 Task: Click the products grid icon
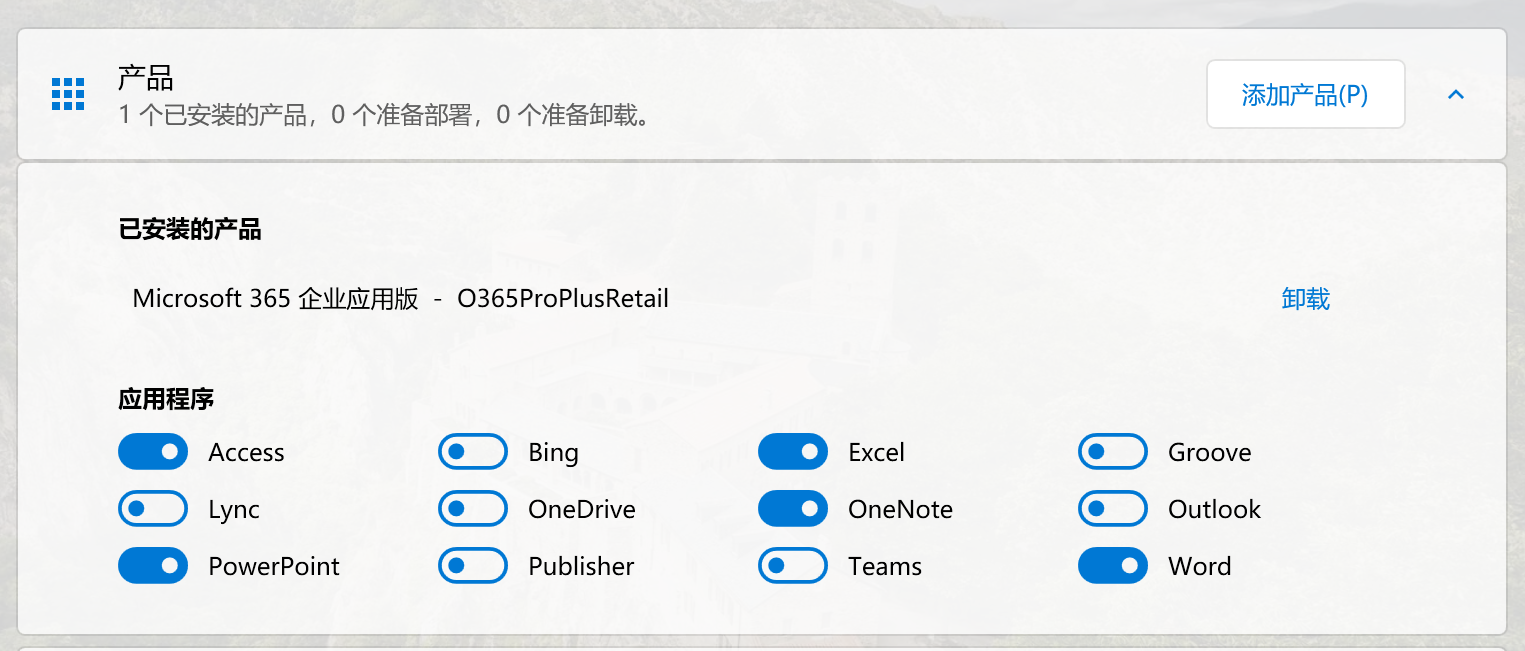coord(68,94)
